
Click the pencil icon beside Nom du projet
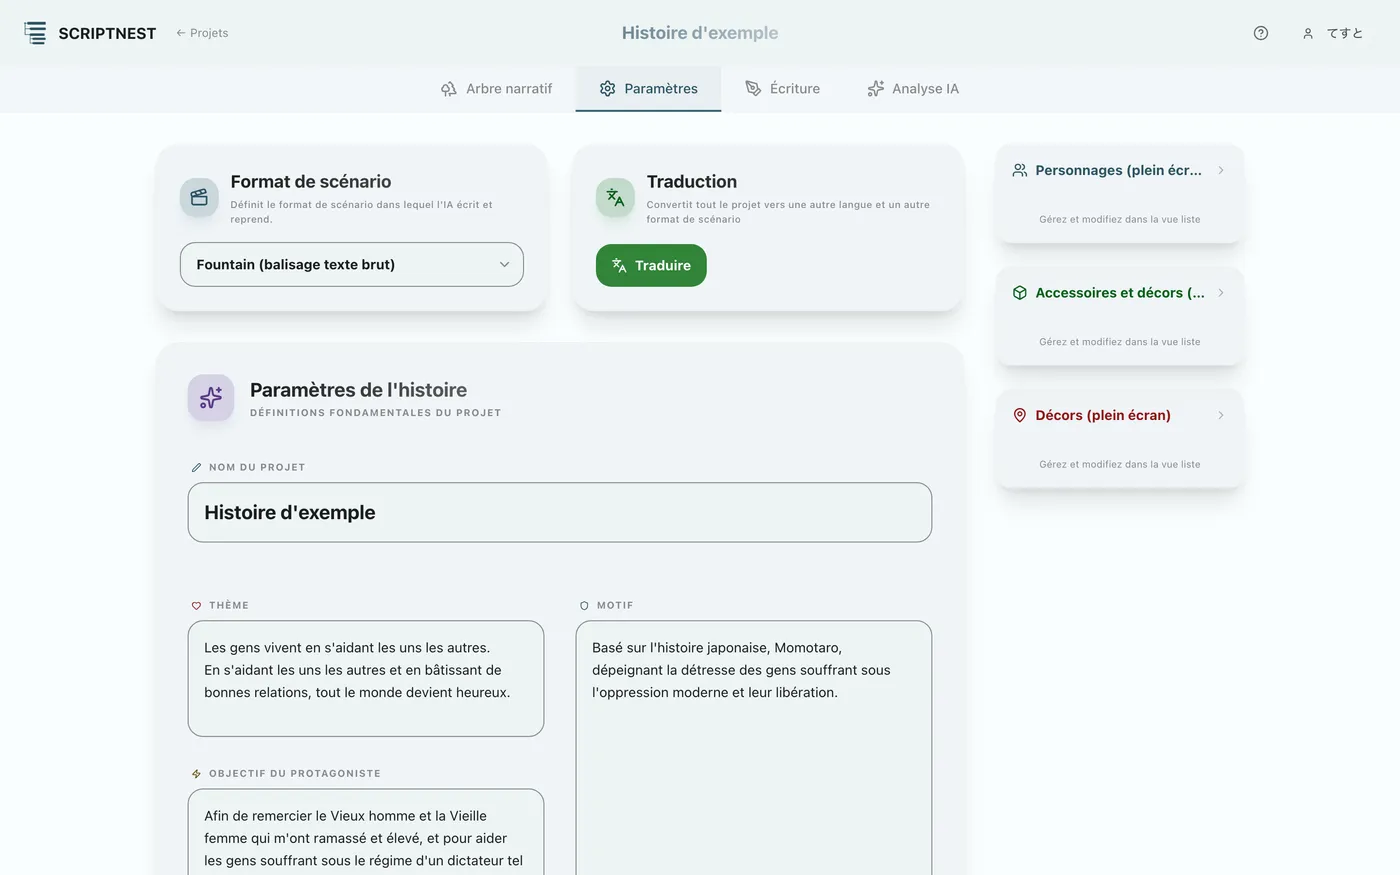point(196,467)
